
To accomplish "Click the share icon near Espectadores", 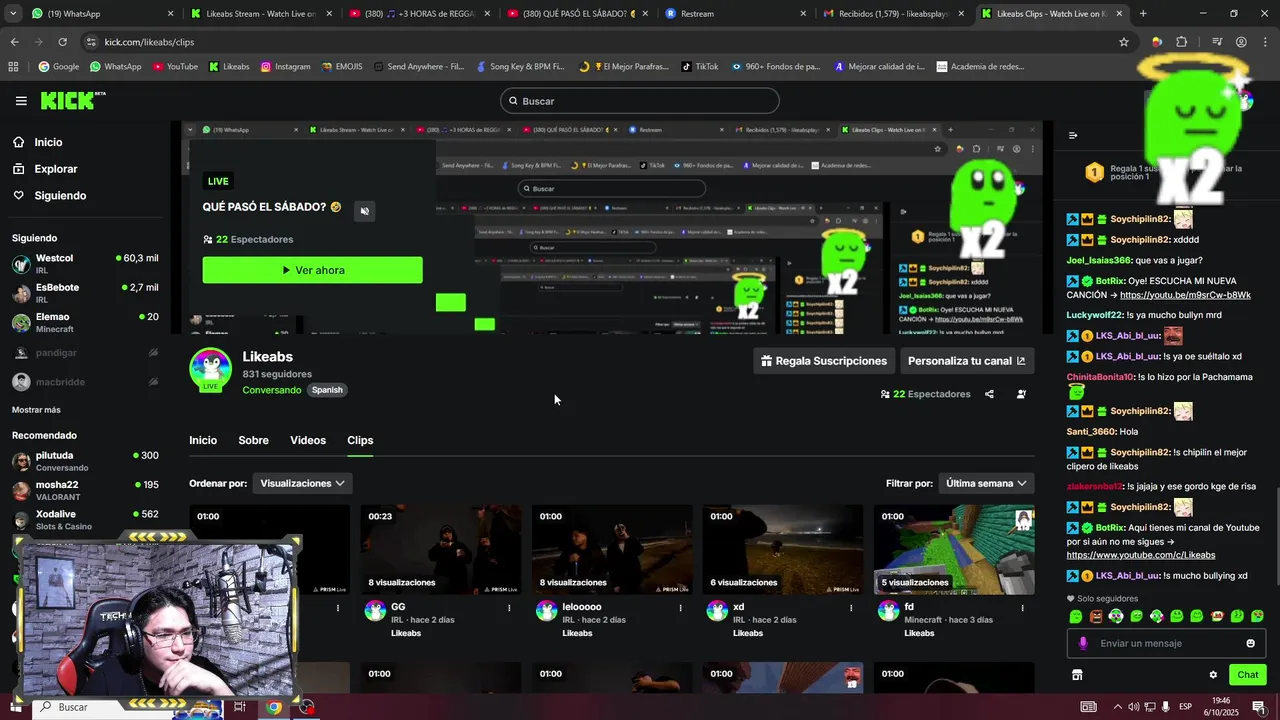I will point(989,394).
